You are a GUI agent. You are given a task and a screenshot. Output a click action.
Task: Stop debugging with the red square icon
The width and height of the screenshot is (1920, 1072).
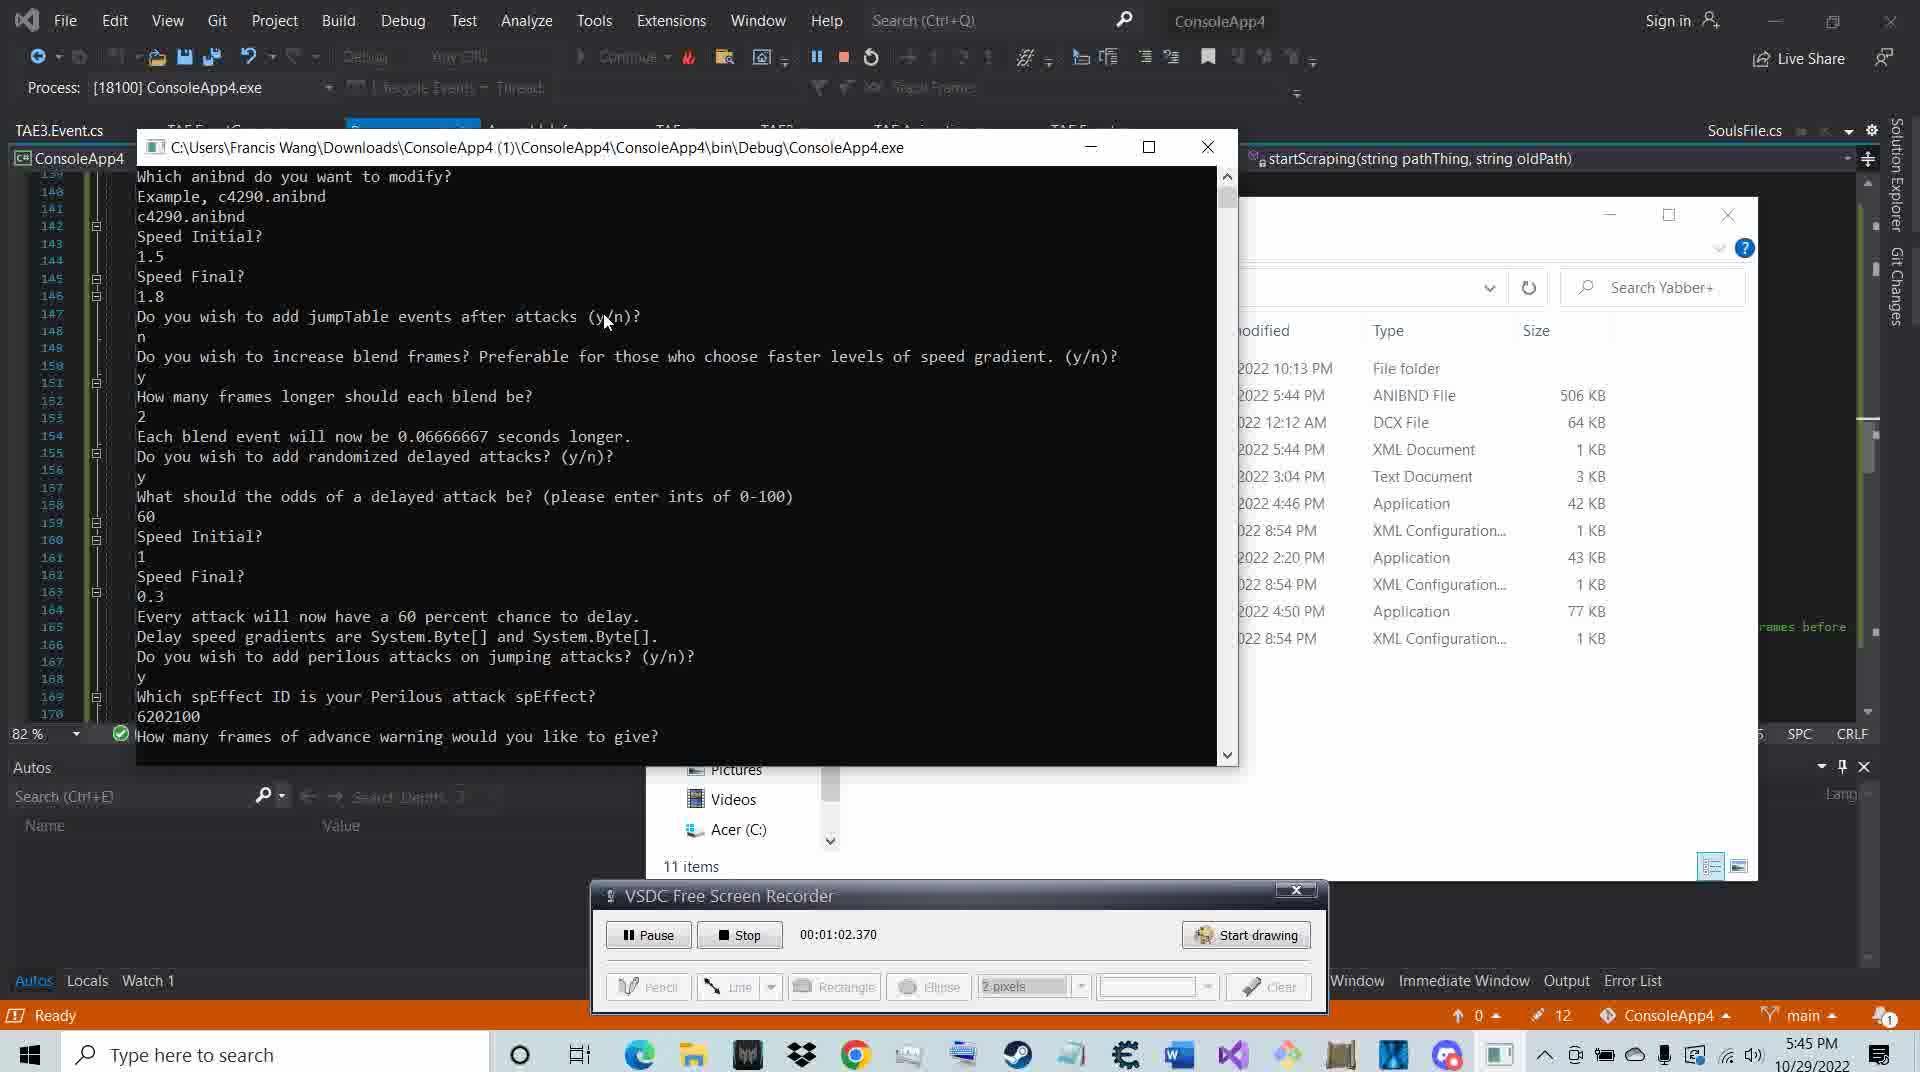(x=843, y=58)
